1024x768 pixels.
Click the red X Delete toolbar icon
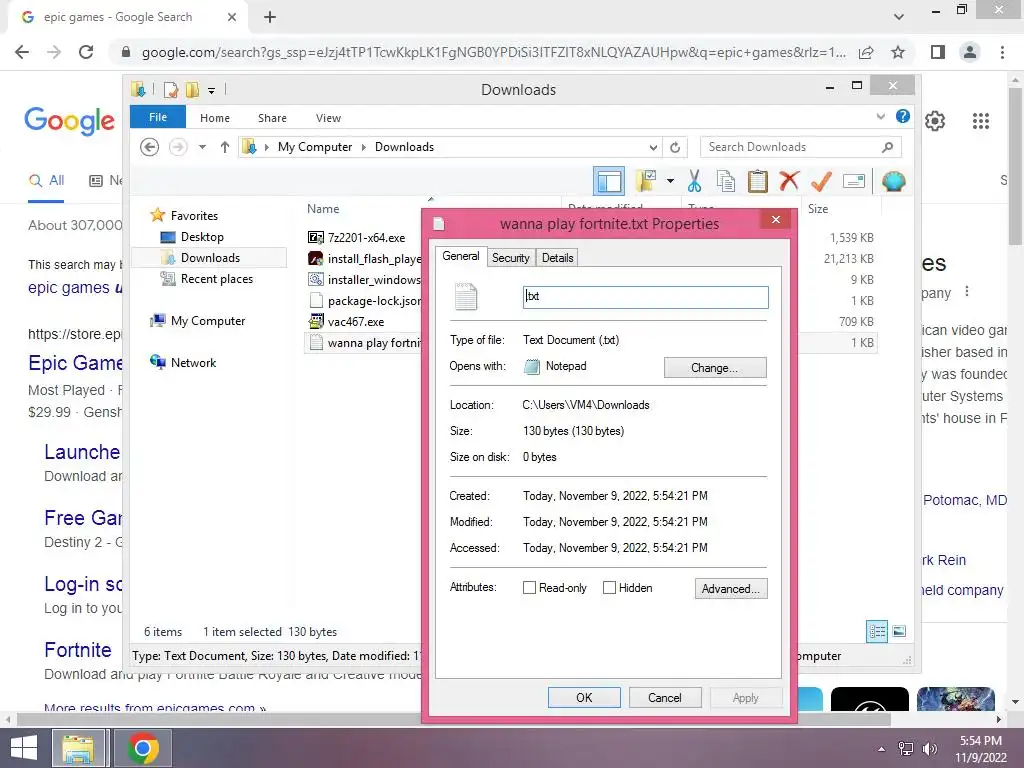point(789,180)
